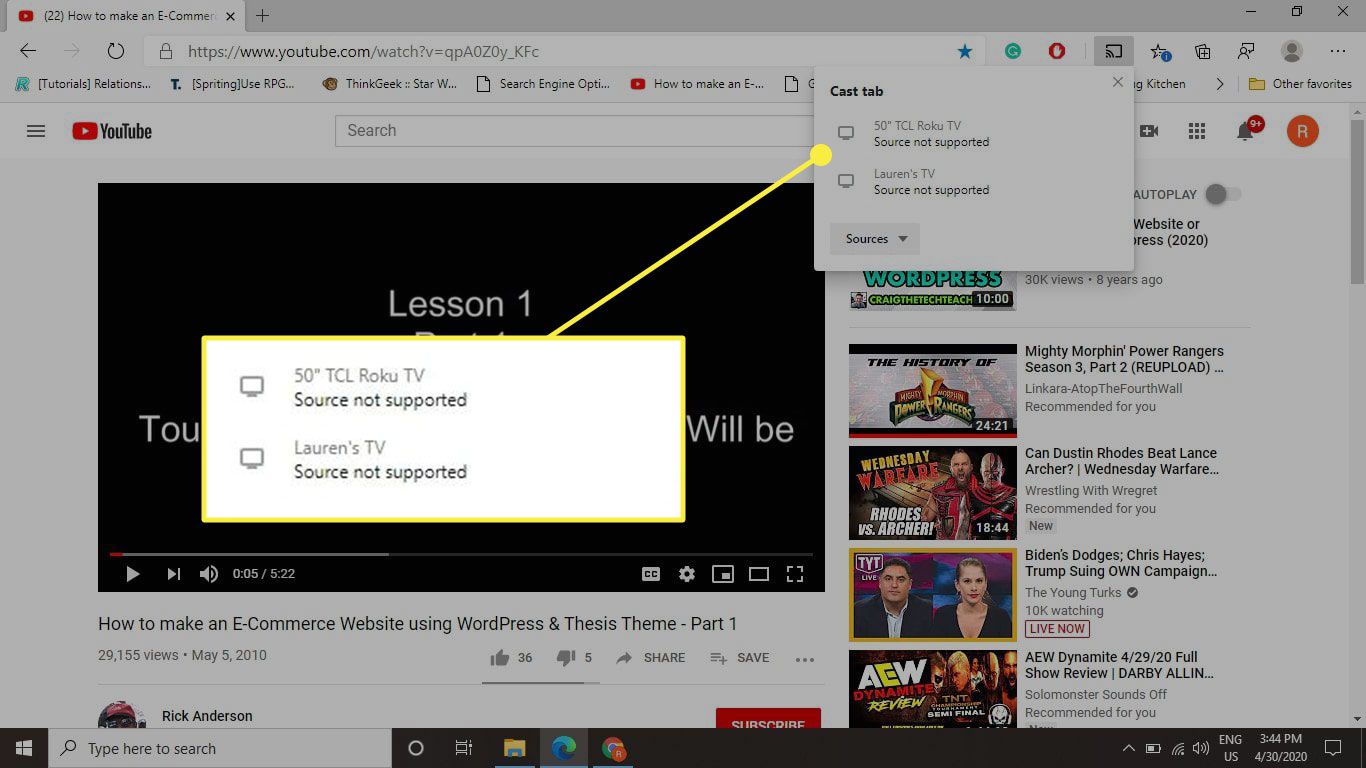The image size is (1366, 768).
Task: Open Search Engine Opti... bookmark
Action: point(543,84)
